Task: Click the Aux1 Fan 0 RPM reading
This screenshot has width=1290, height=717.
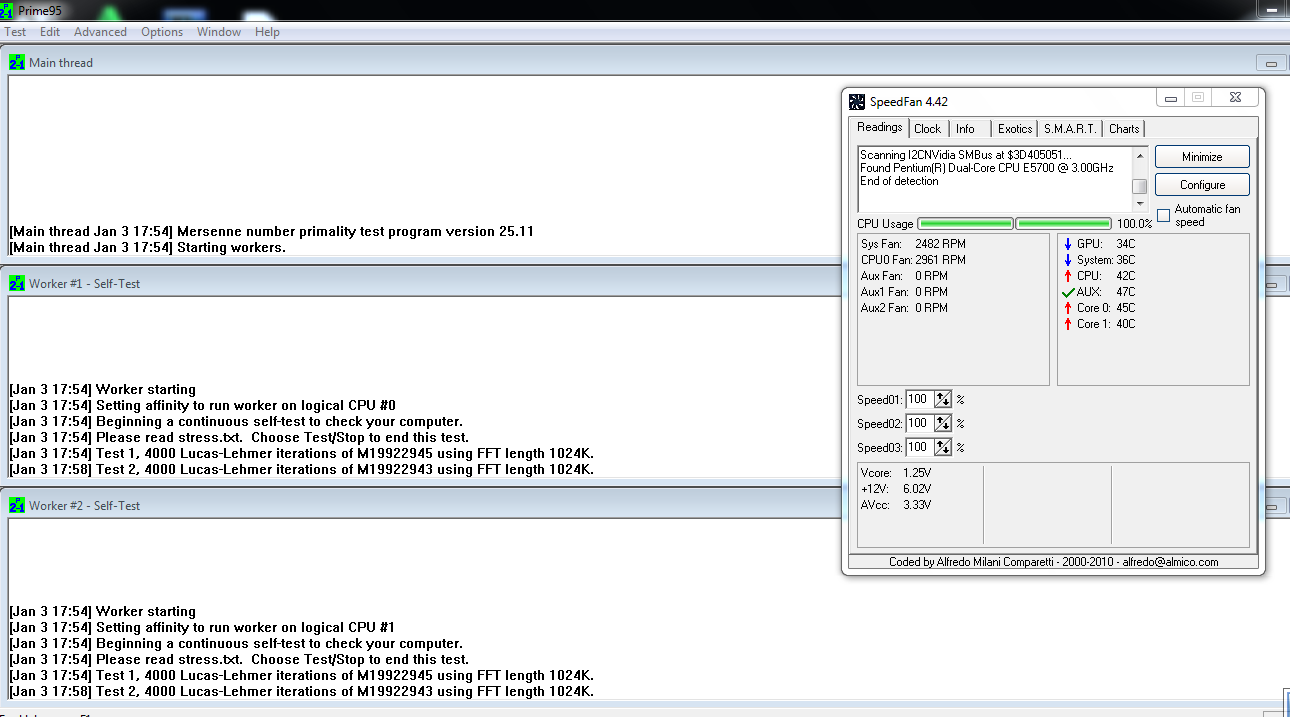Action: [904, 292]
